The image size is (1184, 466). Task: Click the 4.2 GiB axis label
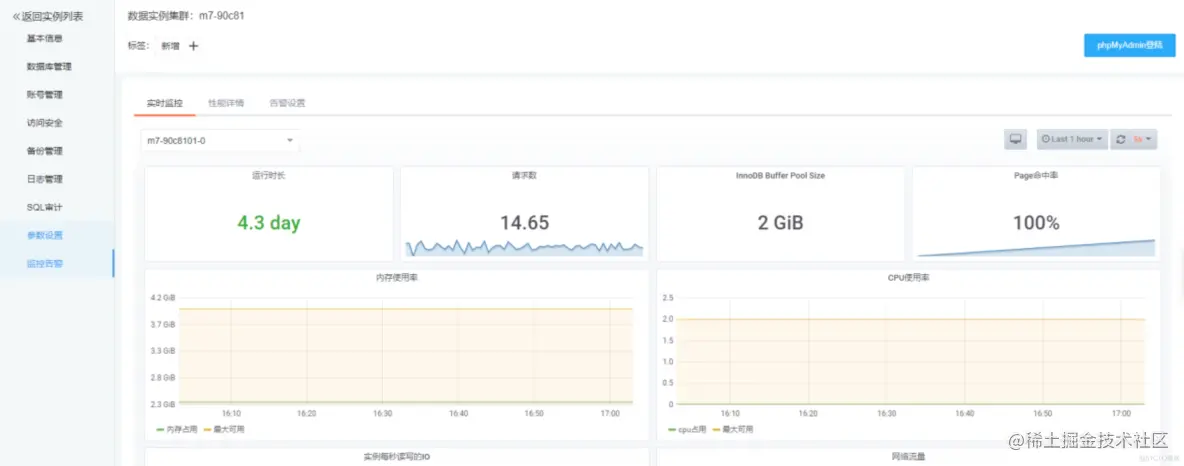coord(163,298)
